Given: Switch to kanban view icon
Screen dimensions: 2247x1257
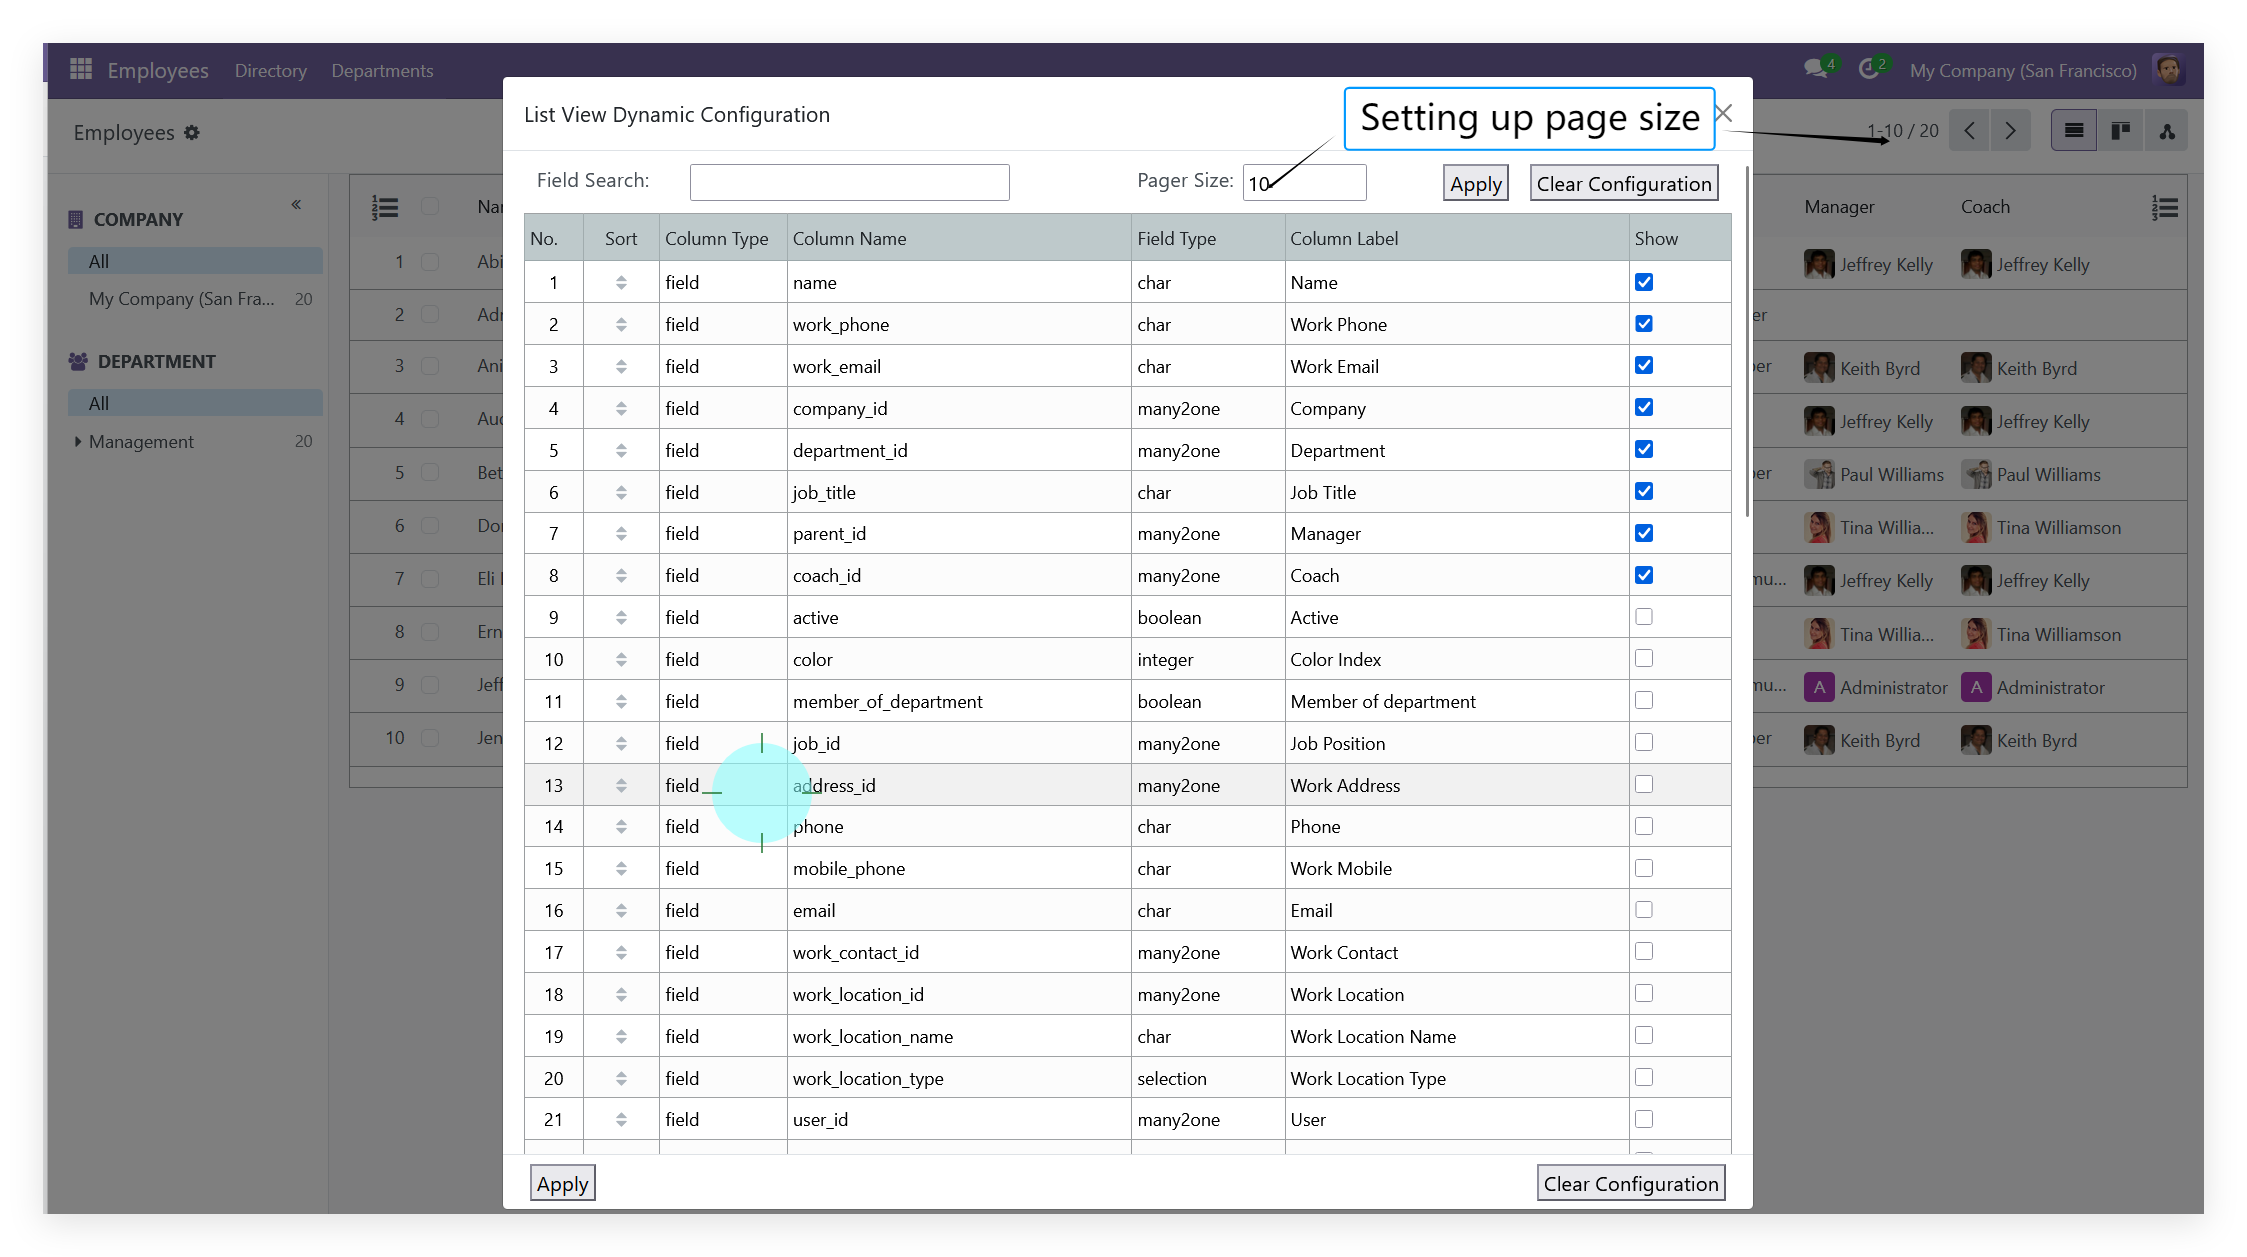Looking at the screenshot, I should click(x=2120, y=131).
